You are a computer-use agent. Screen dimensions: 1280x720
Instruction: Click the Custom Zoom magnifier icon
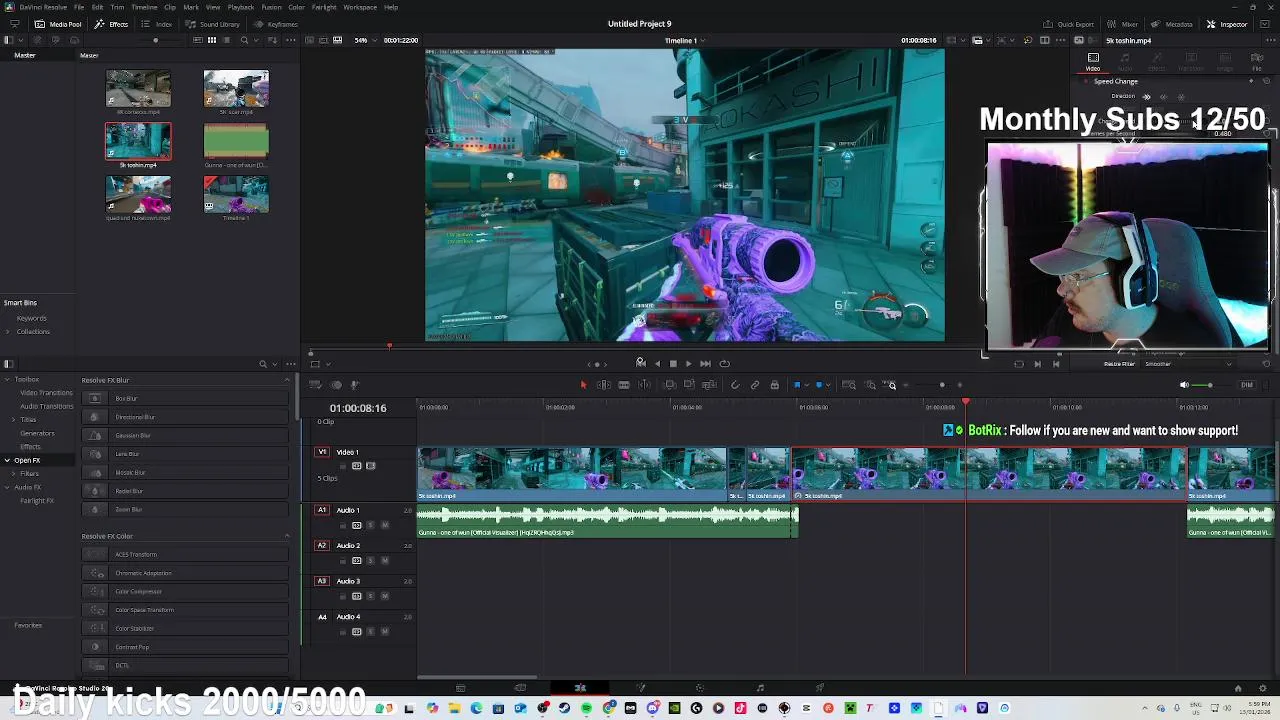(891, 385)
